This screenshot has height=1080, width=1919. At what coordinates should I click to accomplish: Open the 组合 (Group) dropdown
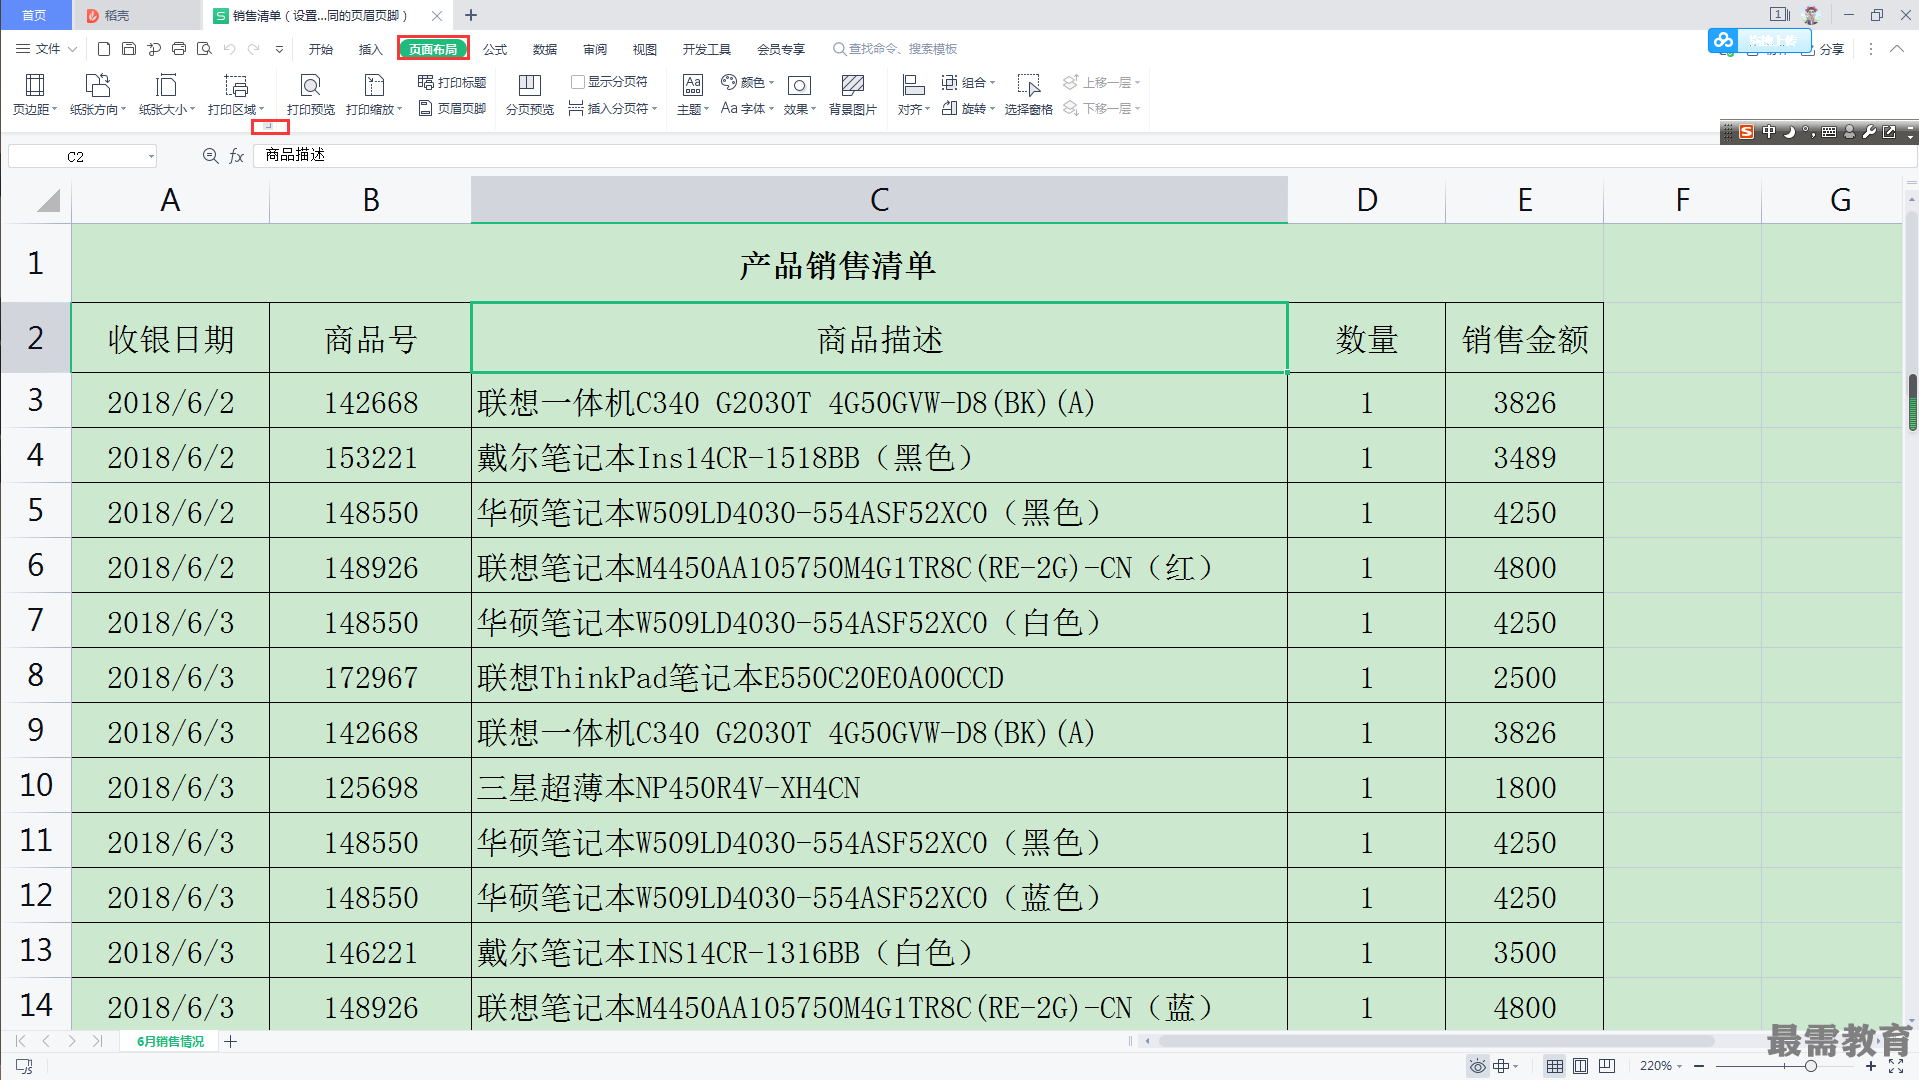(x=969, y=82)
